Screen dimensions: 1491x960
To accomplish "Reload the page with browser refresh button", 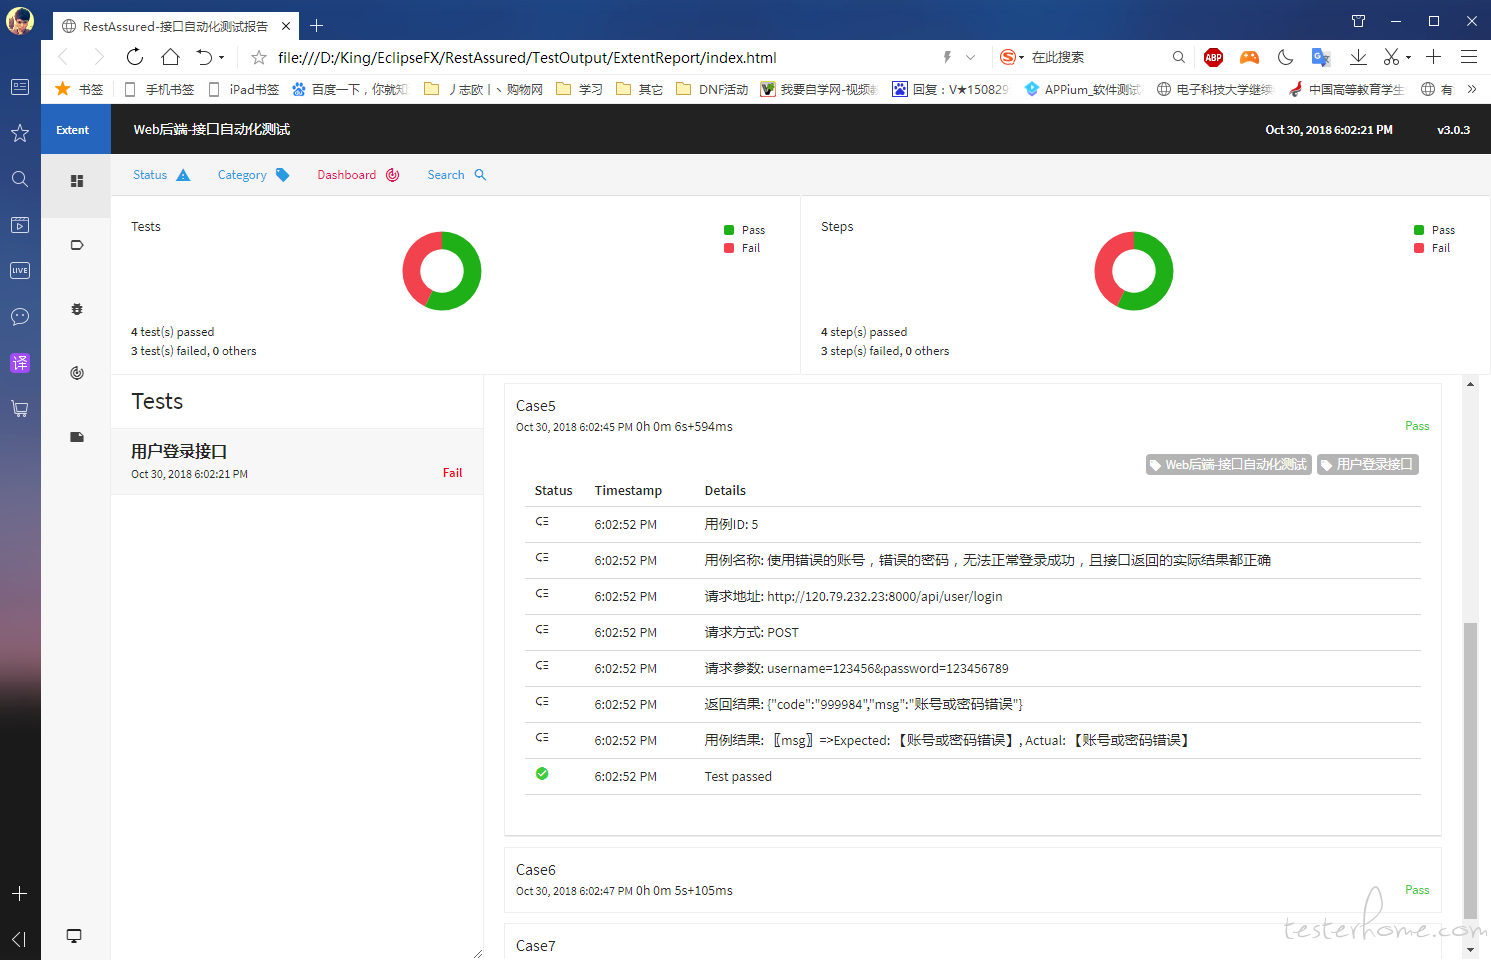I will pyautogui.click(x=135, y=57).
